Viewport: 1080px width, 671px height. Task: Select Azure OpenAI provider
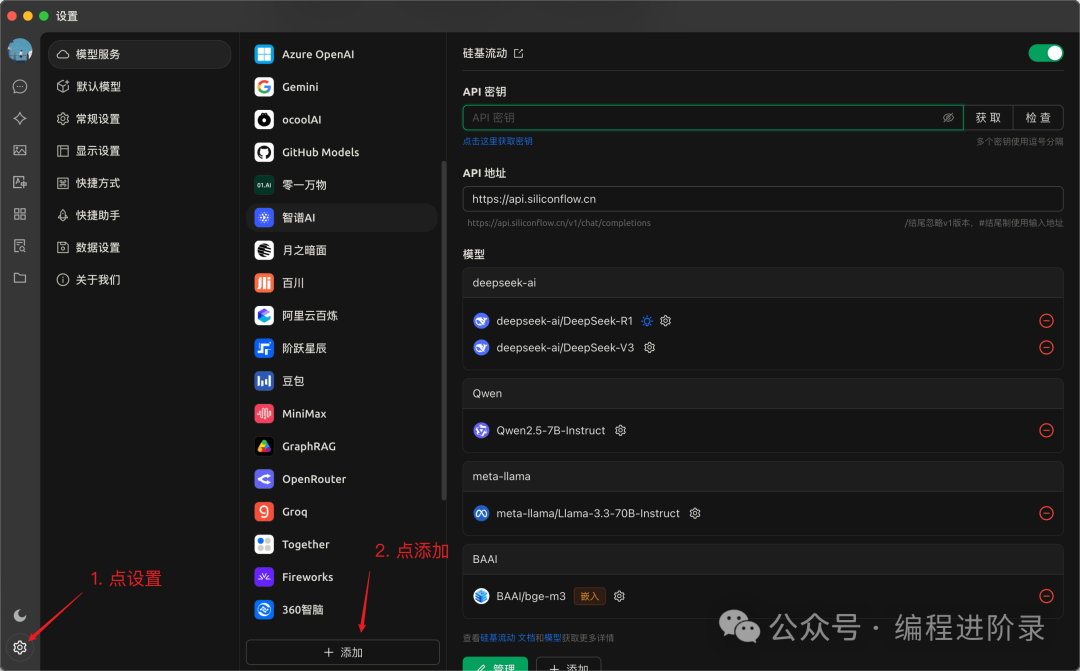click(x=342, y=54)
